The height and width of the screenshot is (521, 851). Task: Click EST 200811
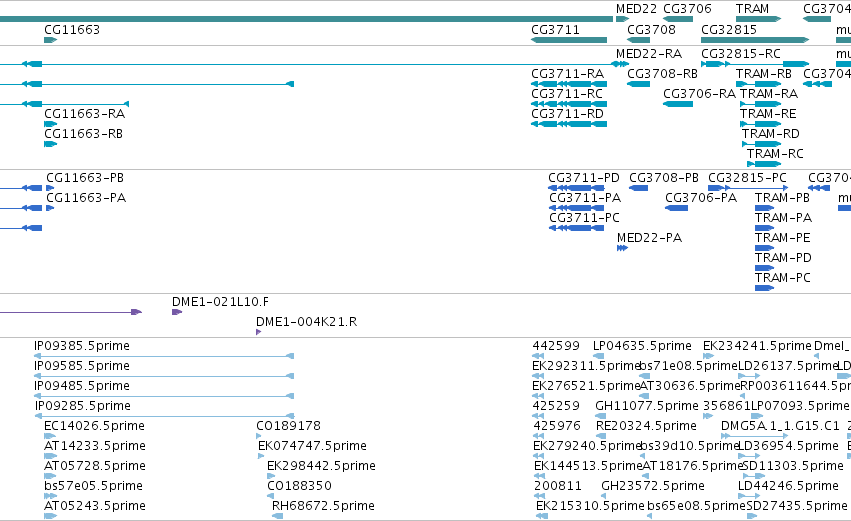(558, 487)
